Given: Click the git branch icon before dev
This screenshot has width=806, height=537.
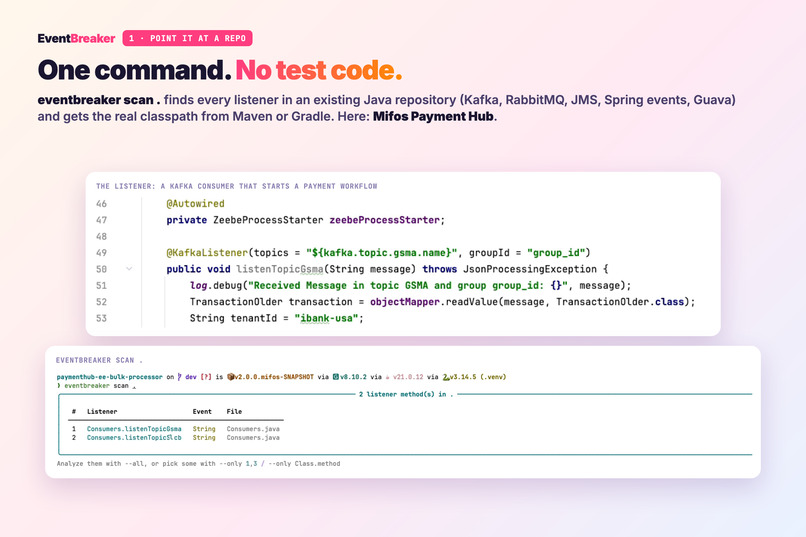Looking at the screenshot, I should [x=179, y=377].
